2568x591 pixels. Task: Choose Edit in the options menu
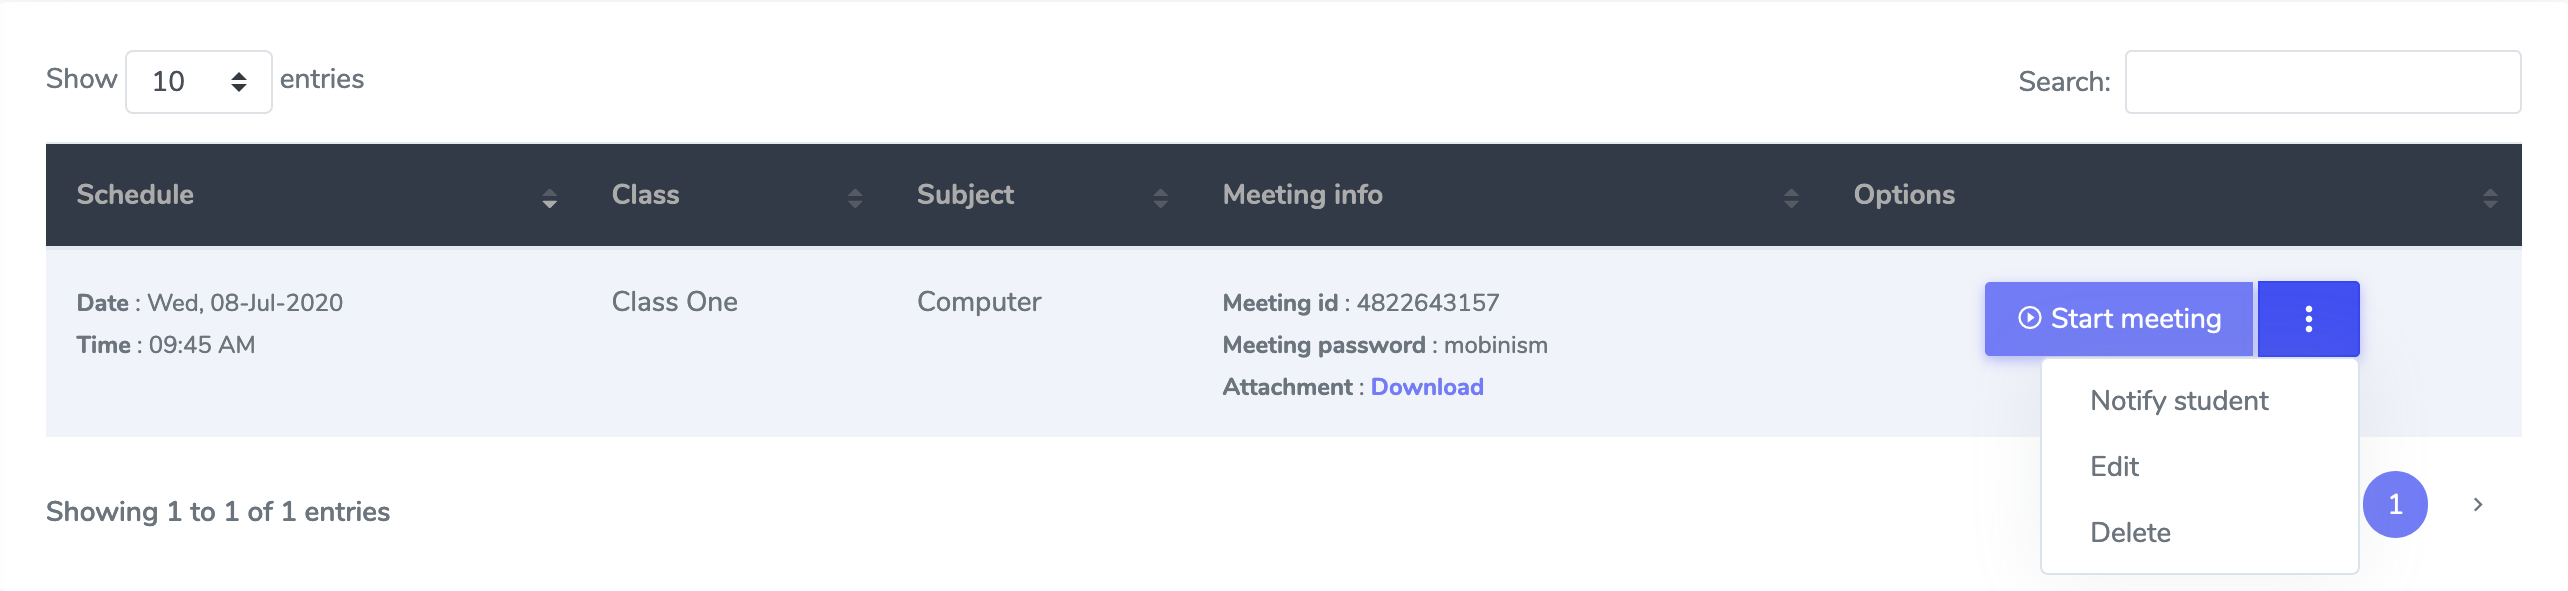coord(2114,467)
